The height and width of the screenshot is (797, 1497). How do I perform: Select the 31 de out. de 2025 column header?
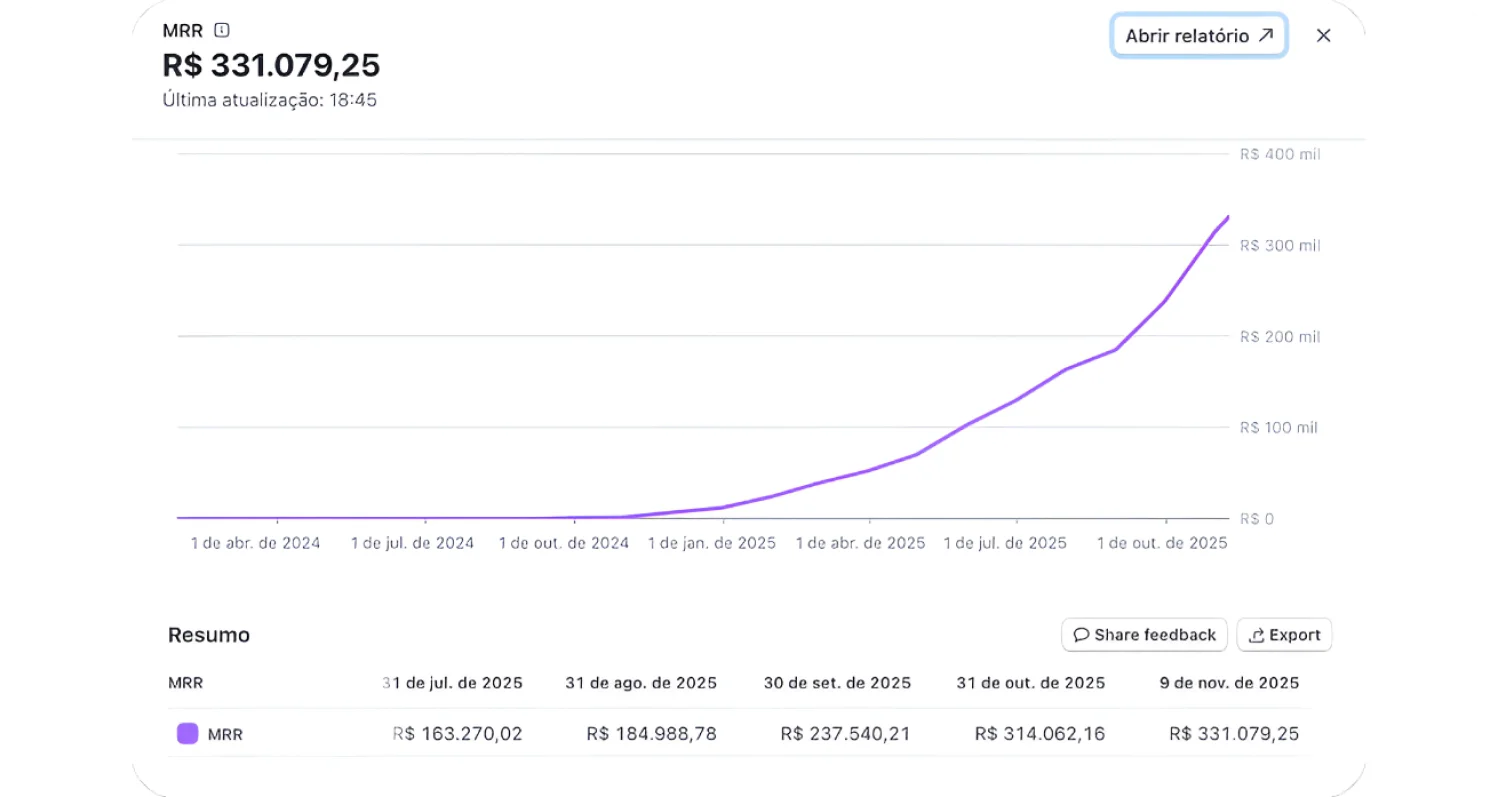point(1031,683)
